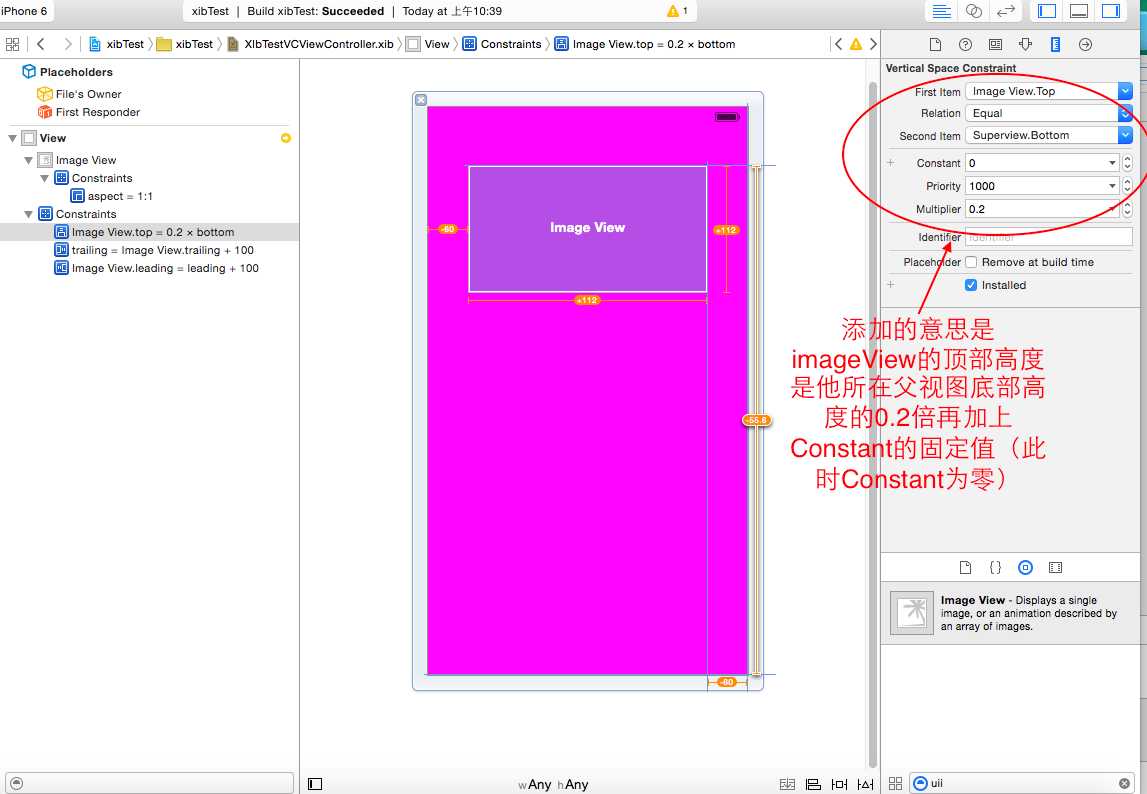Click the outline filter icon
1147x794 pixels.
tap(17, 783)
